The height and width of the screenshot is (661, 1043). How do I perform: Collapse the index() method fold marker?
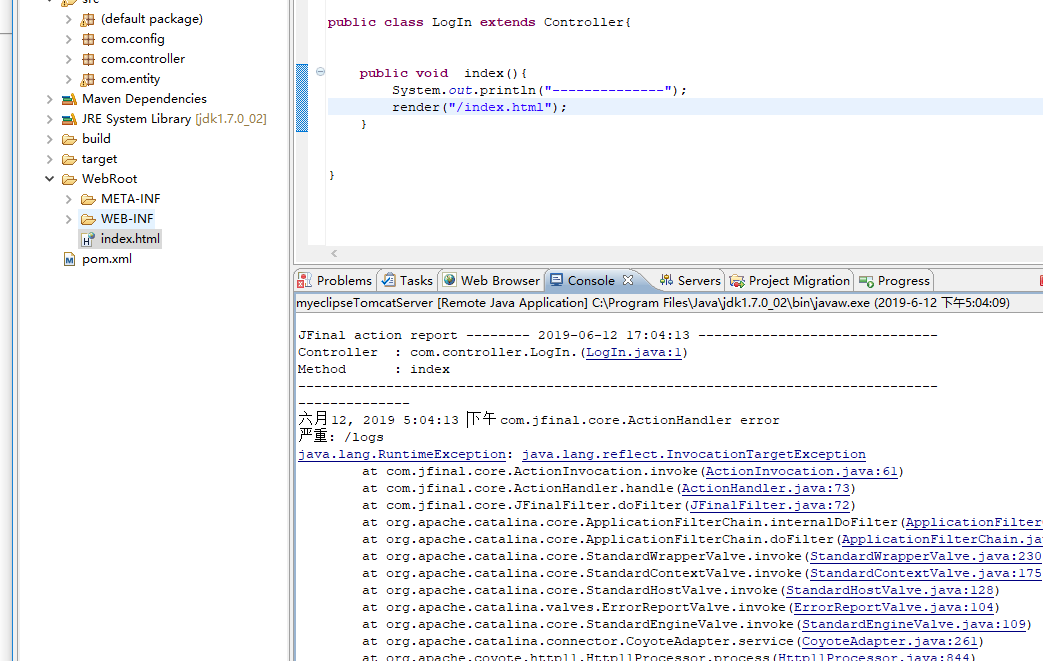pyautogui.click(x=320, y=72)
